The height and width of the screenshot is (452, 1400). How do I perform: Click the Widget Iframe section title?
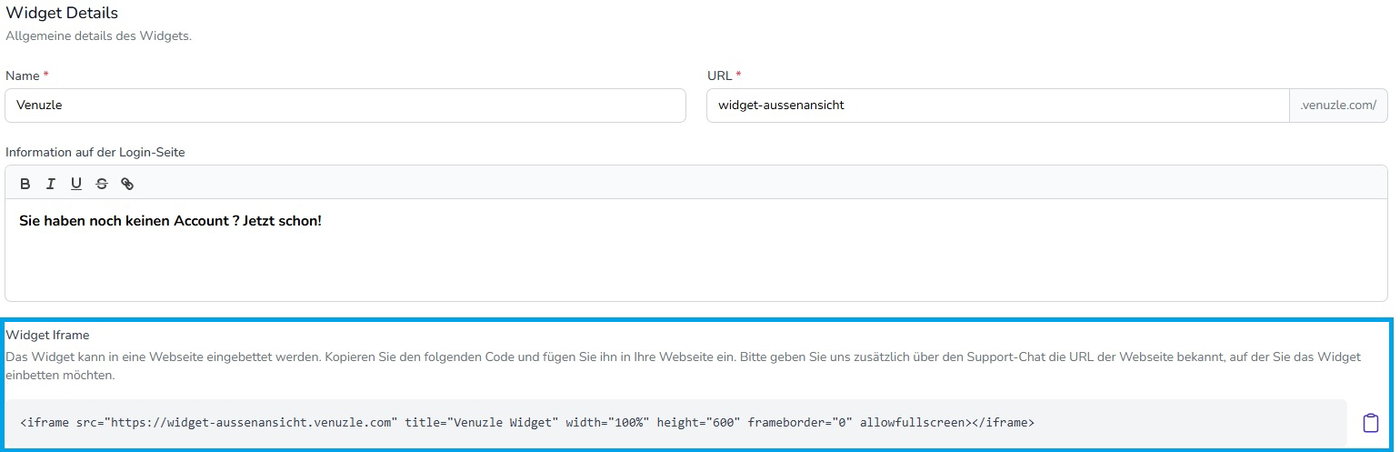48,335
